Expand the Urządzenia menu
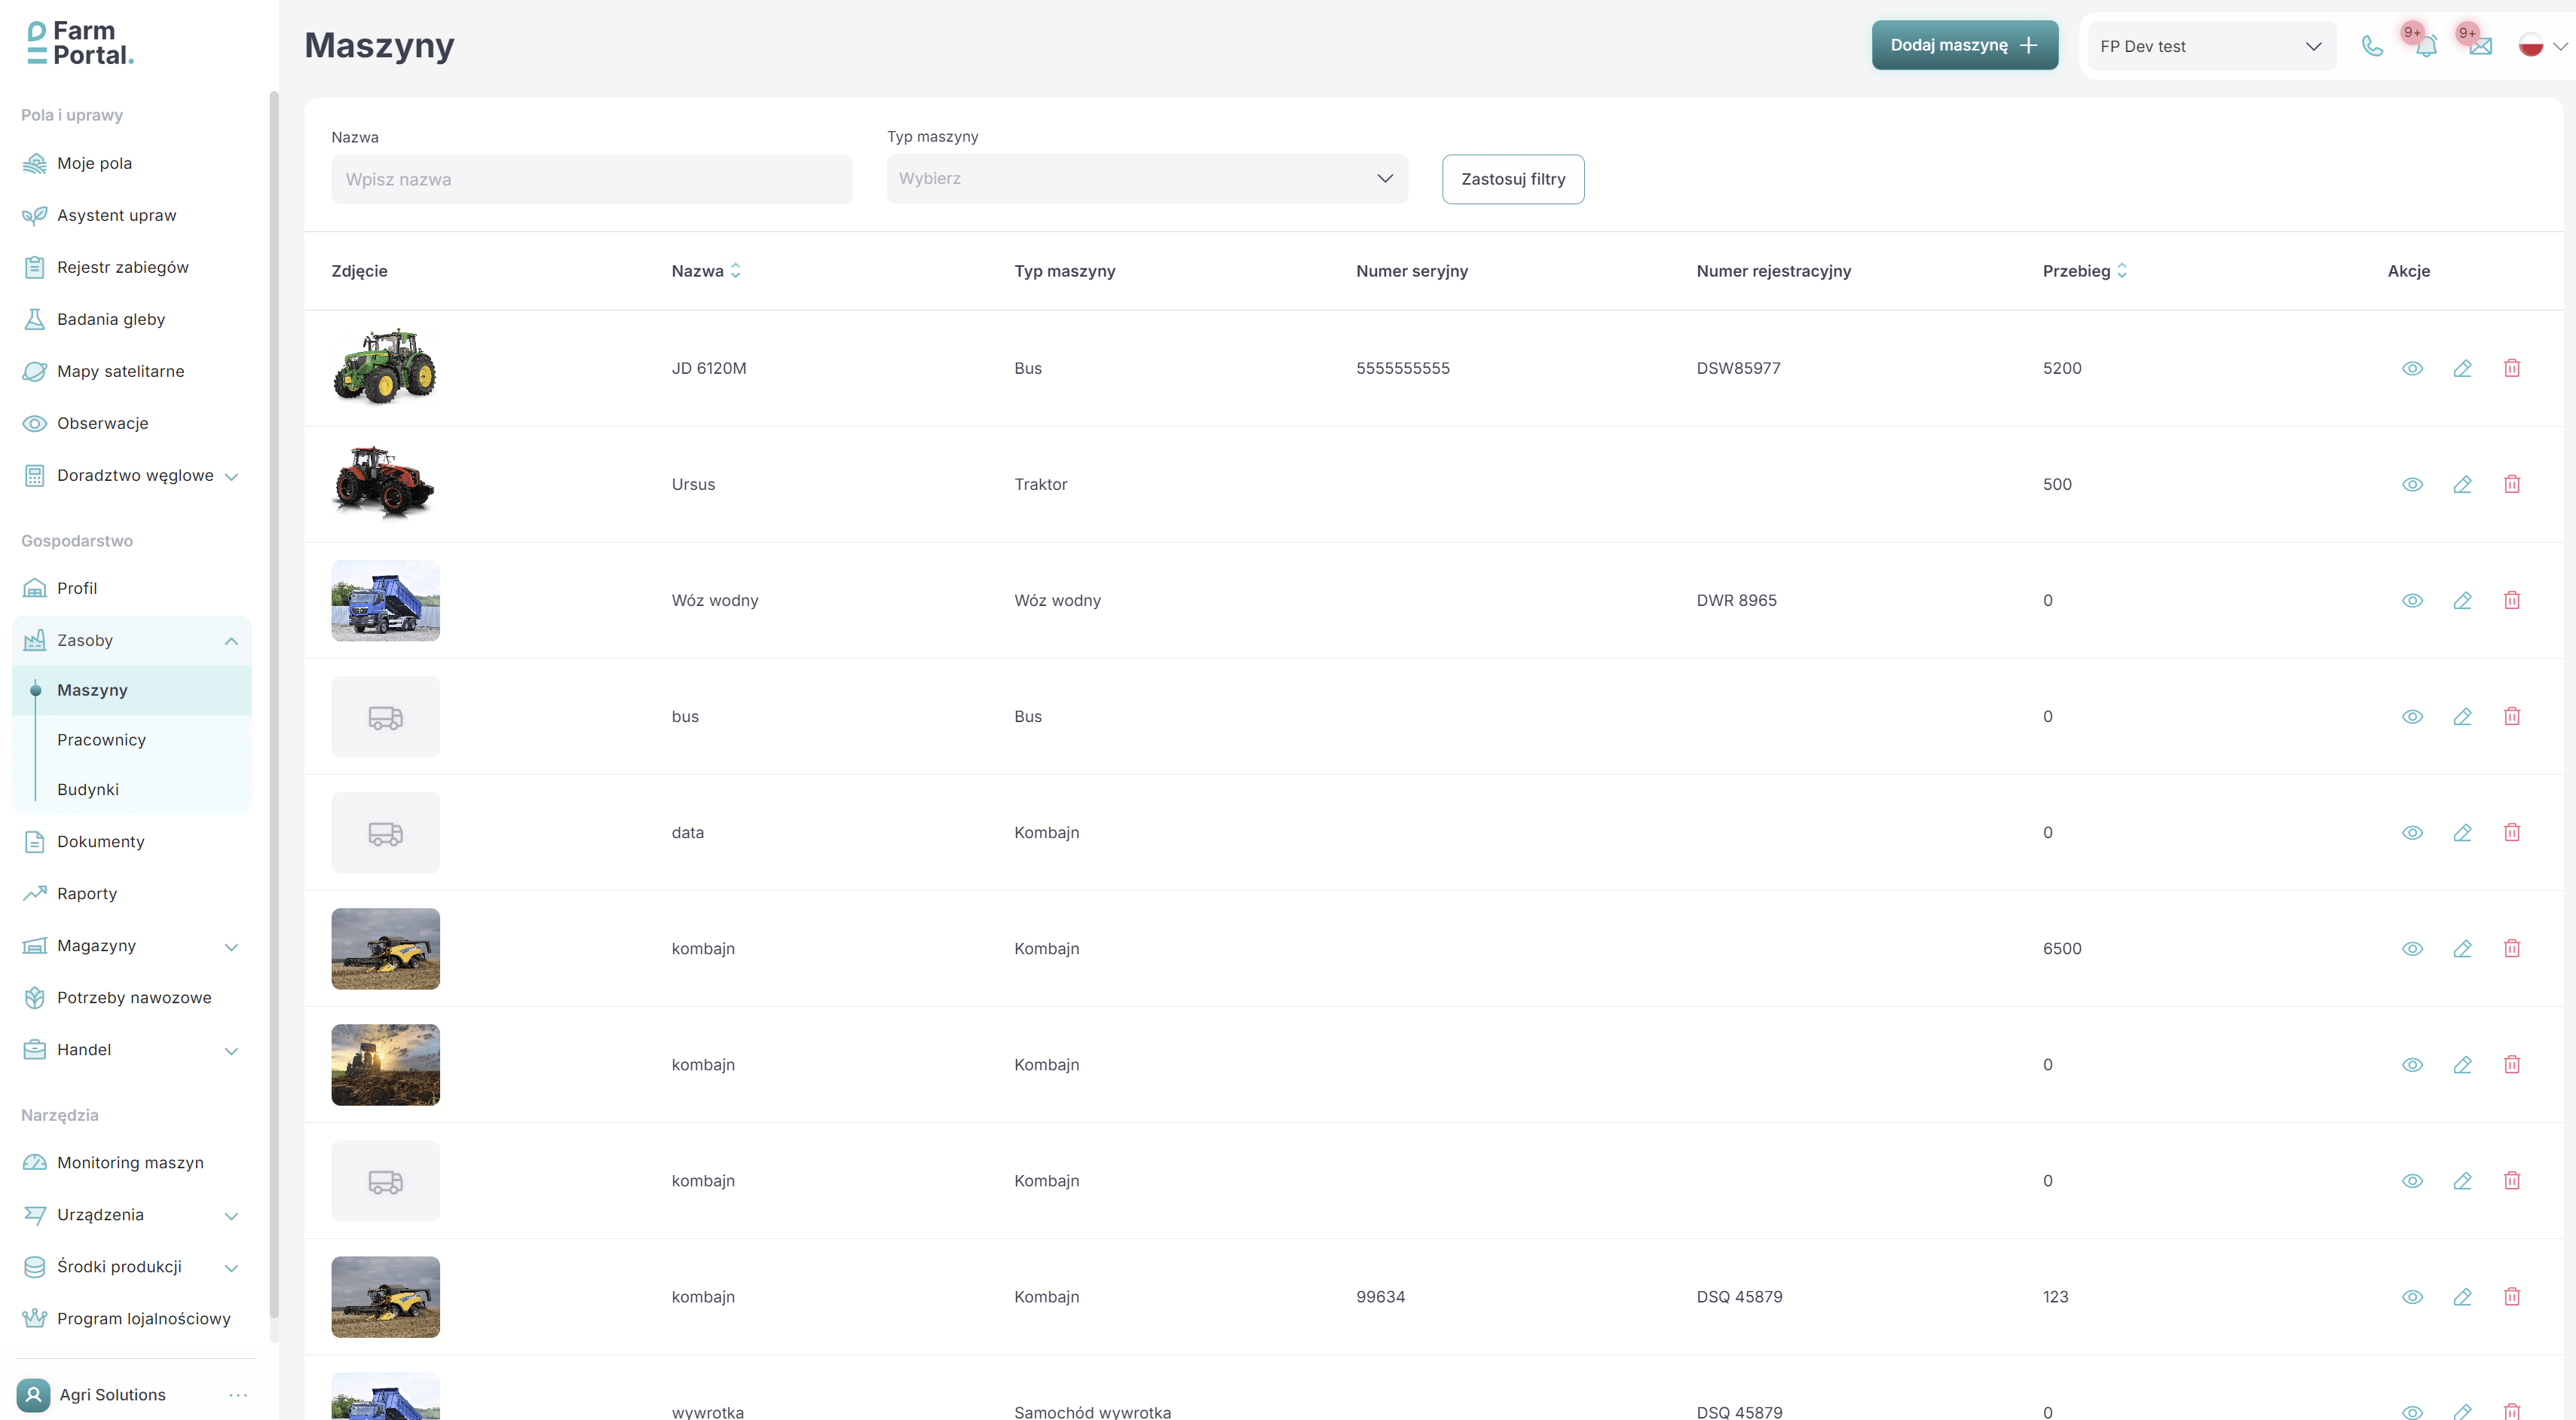 (x=231, y=1216)
